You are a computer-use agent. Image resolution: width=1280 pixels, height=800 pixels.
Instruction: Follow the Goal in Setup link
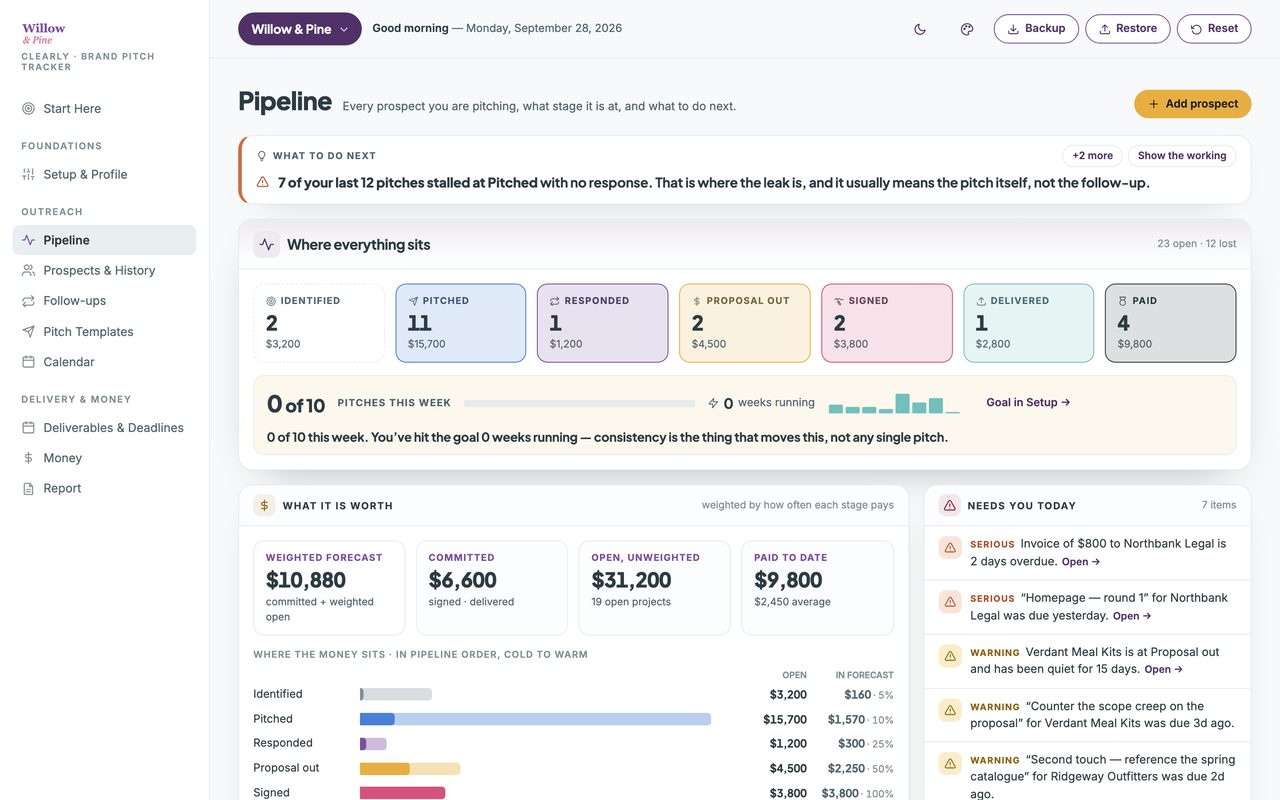click(1028, 402)
